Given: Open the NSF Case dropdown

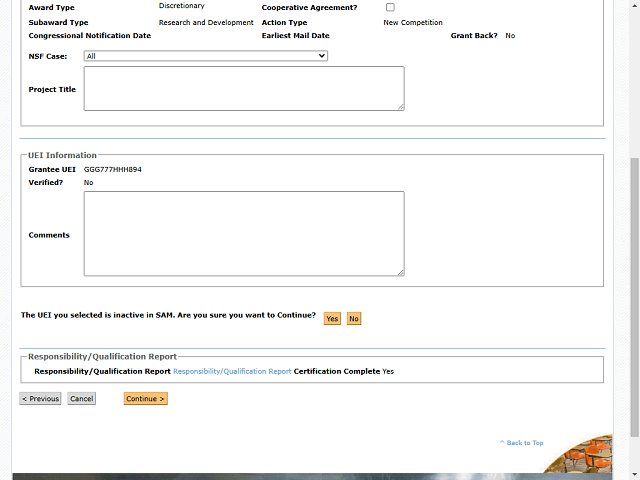Looking at the screenshot, I should pyautogui.click(x=206, y=56).
